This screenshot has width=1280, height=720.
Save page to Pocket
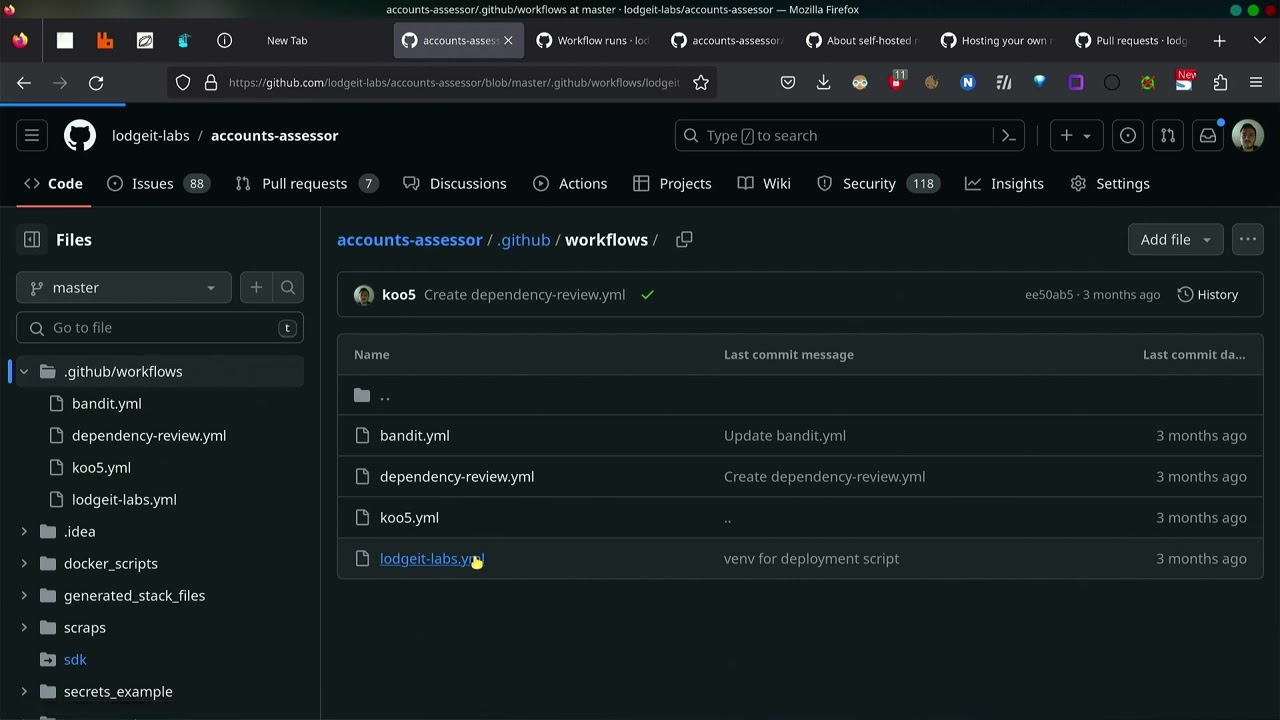788,83
